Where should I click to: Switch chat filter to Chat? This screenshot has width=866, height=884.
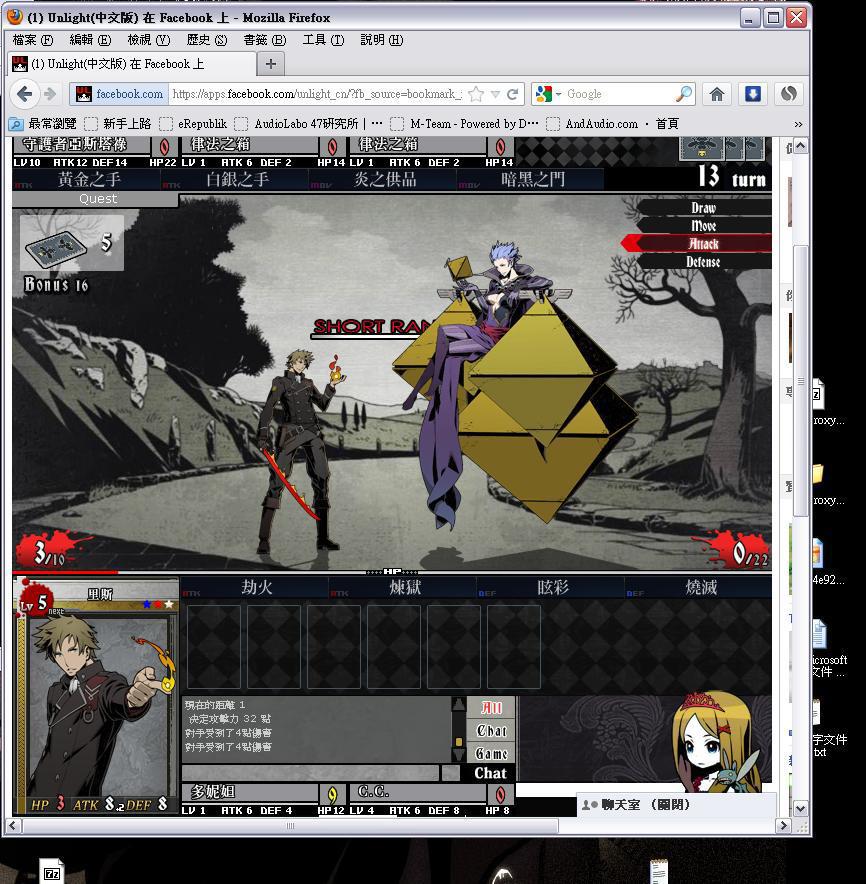tap(491, 731)
